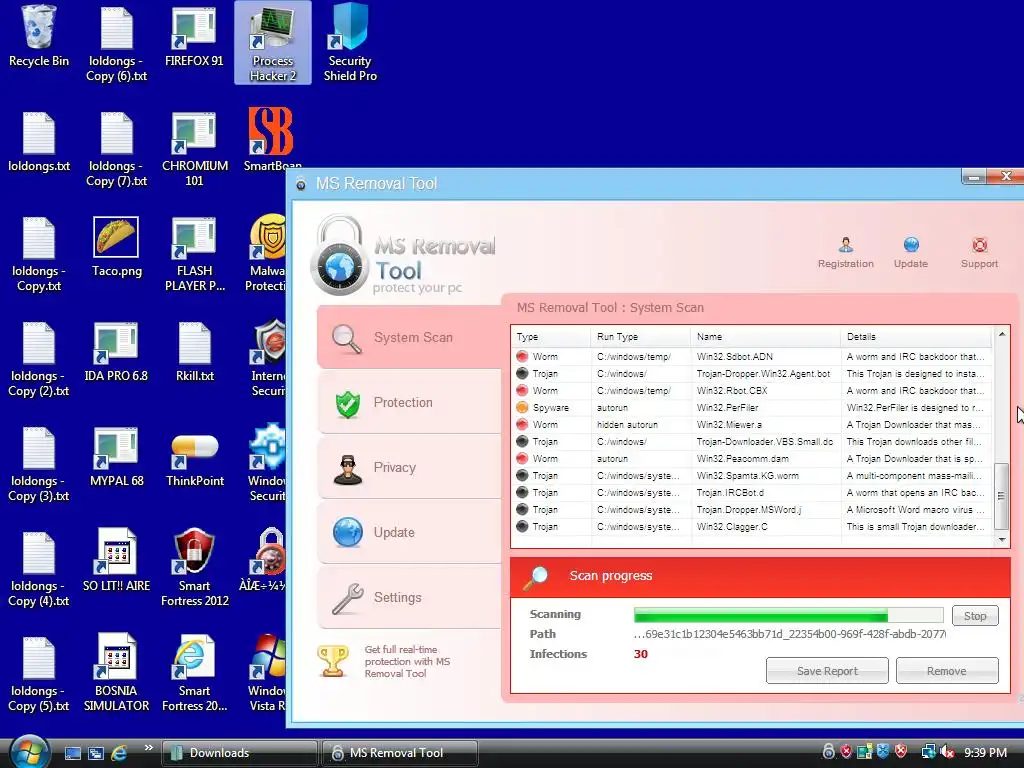Open the MYPAL 68 desktop shortcut
1024x768 pixels.
(116, 456)
